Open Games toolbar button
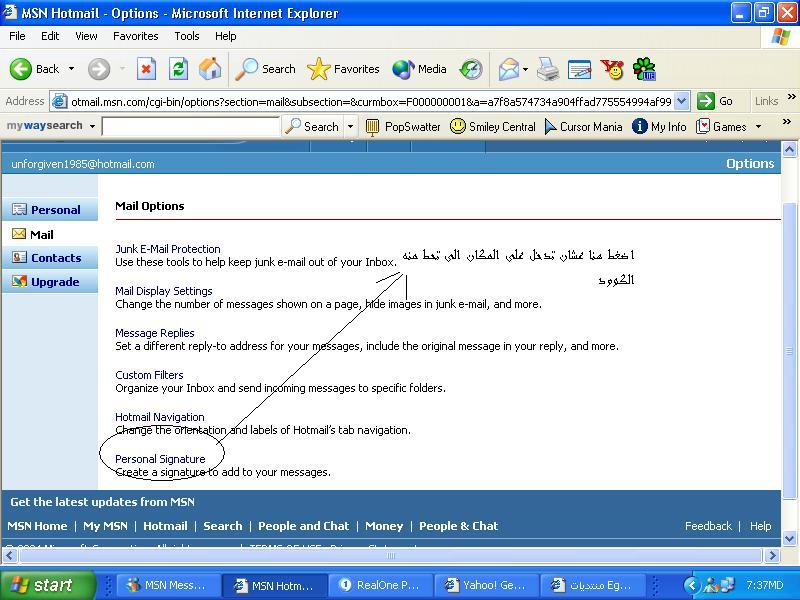Screen dimensions: 800x600 721,127
